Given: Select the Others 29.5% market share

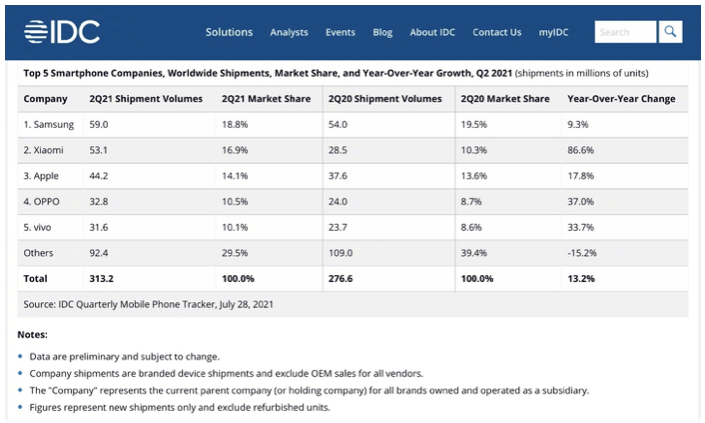Looking at the screenshot, I should tap(235, 253).
